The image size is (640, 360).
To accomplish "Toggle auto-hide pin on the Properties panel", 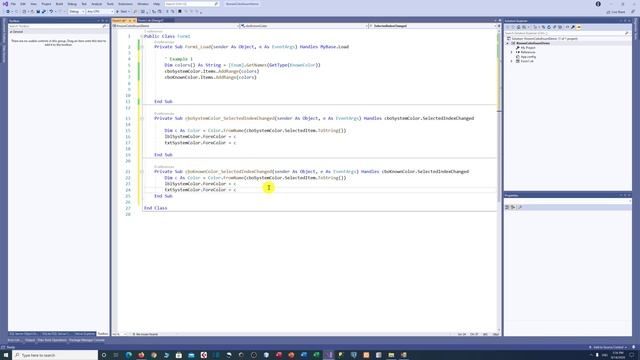I will tap(625, 196).
